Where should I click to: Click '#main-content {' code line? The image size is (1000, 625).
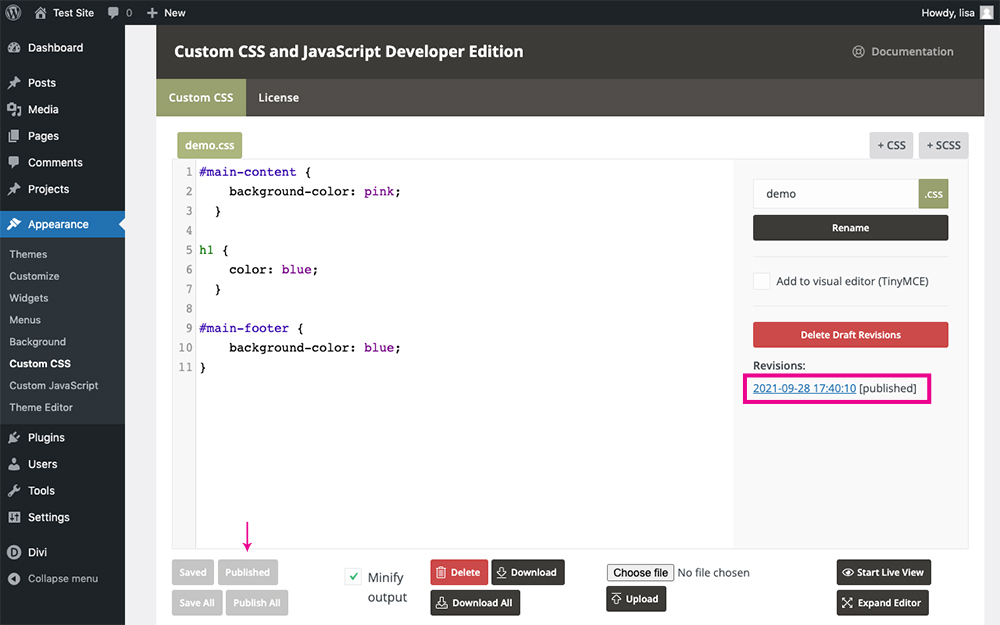255,172
